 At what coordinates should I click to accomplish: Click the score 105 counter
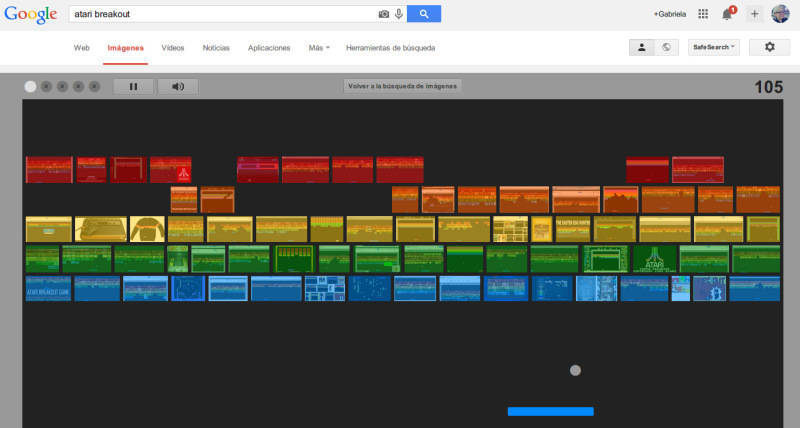pos(768,87)
